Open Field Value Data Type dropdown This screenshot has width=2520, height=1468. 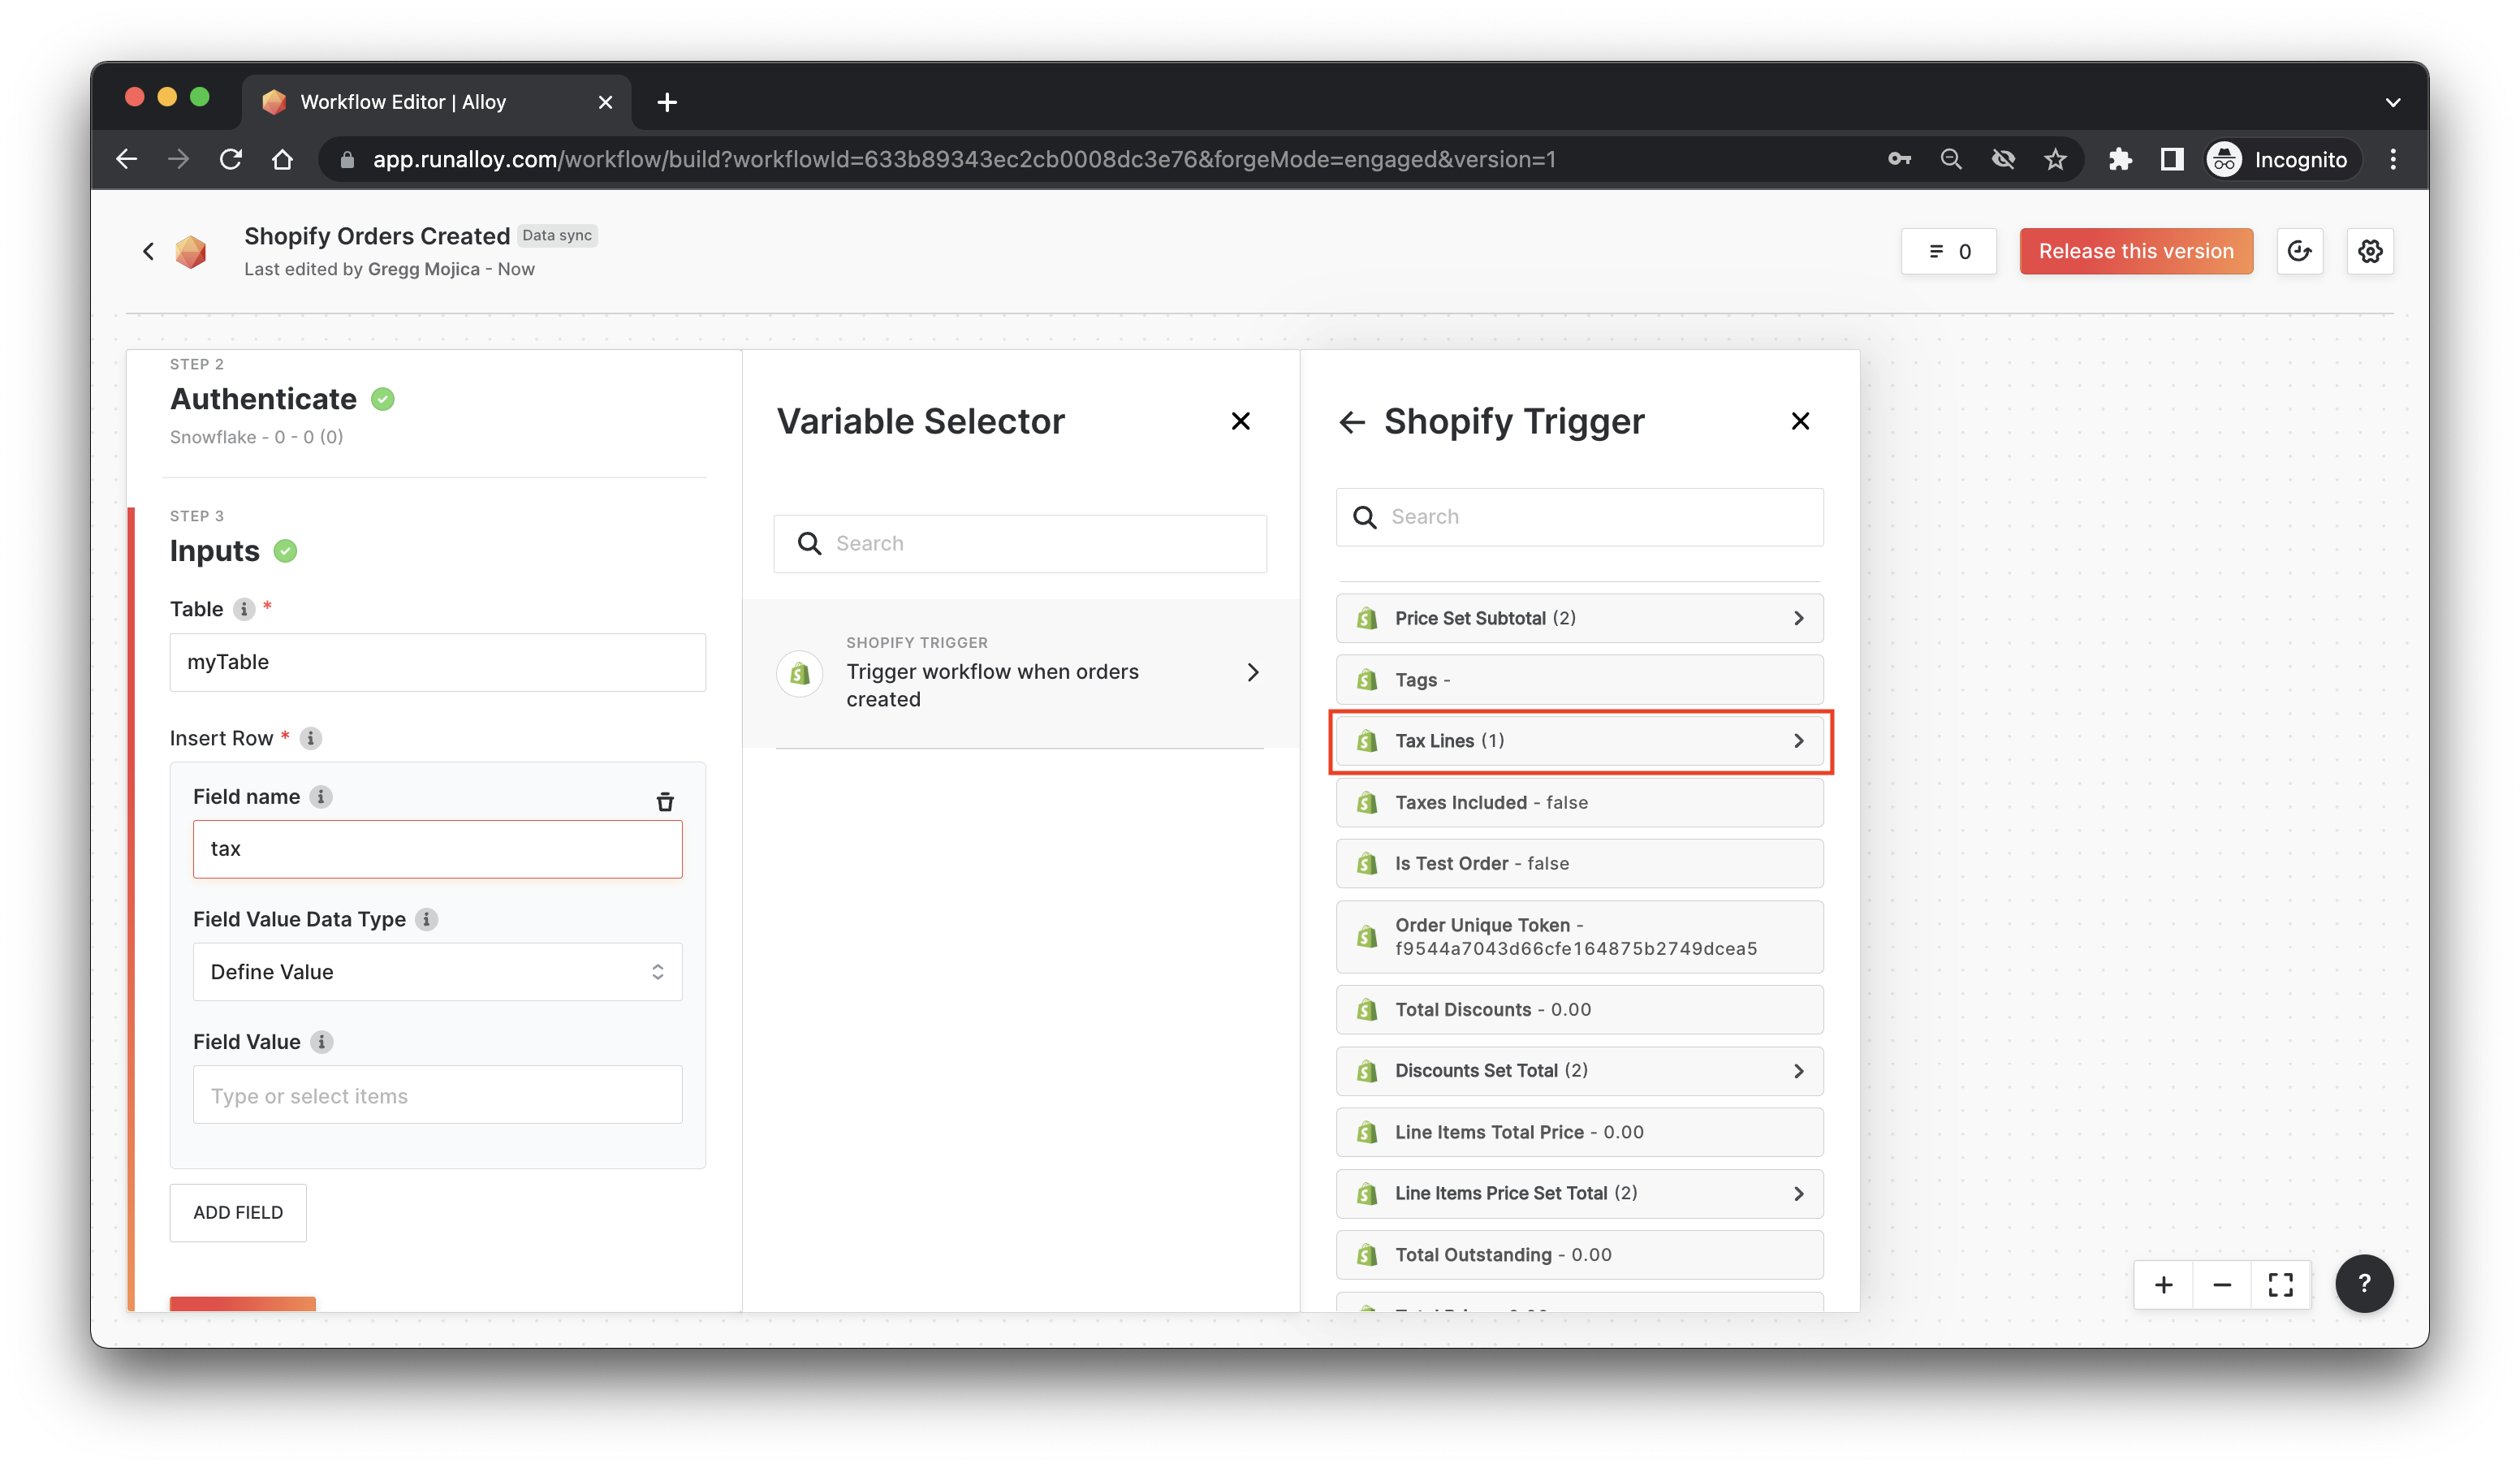click(x=437, y=972)
